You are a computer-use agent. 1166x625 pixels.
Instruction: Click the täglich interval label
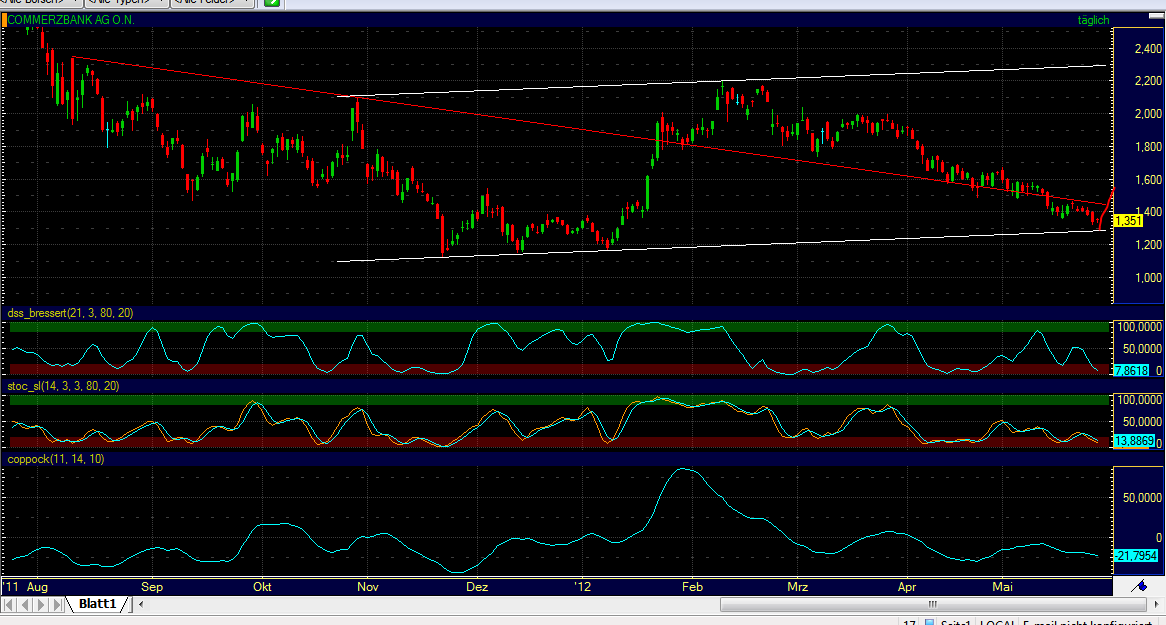[1094, 19]
